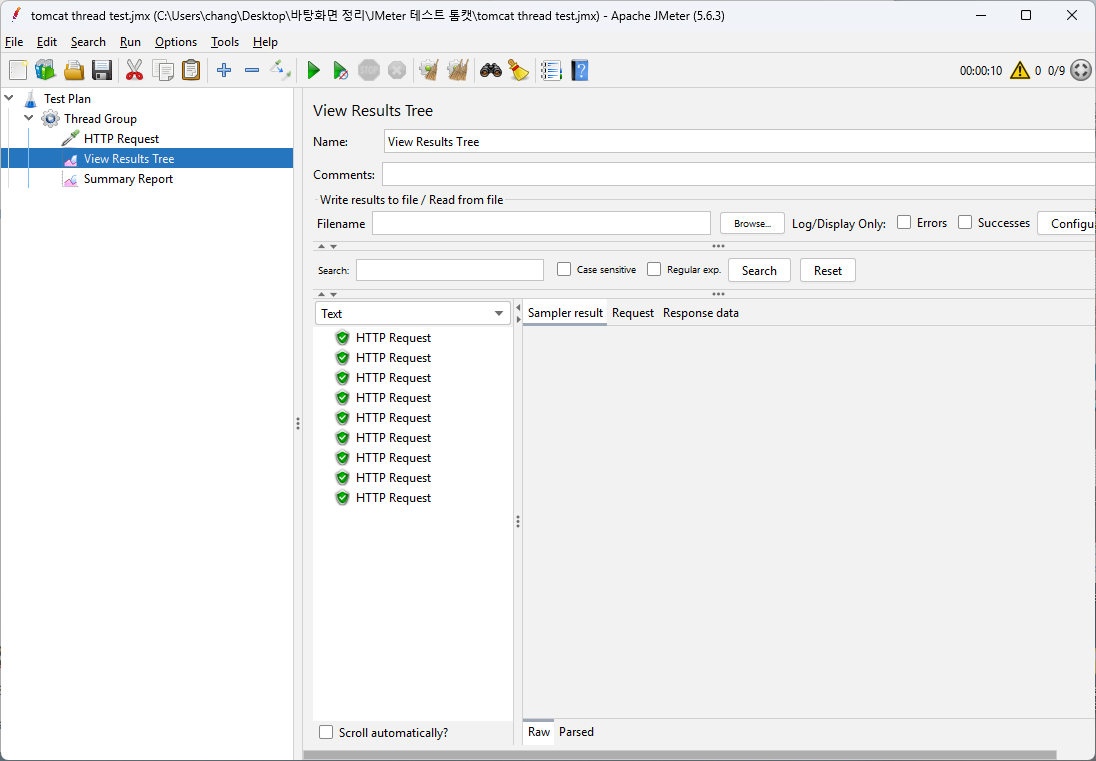Click the Configure button

click(1067, 224)
